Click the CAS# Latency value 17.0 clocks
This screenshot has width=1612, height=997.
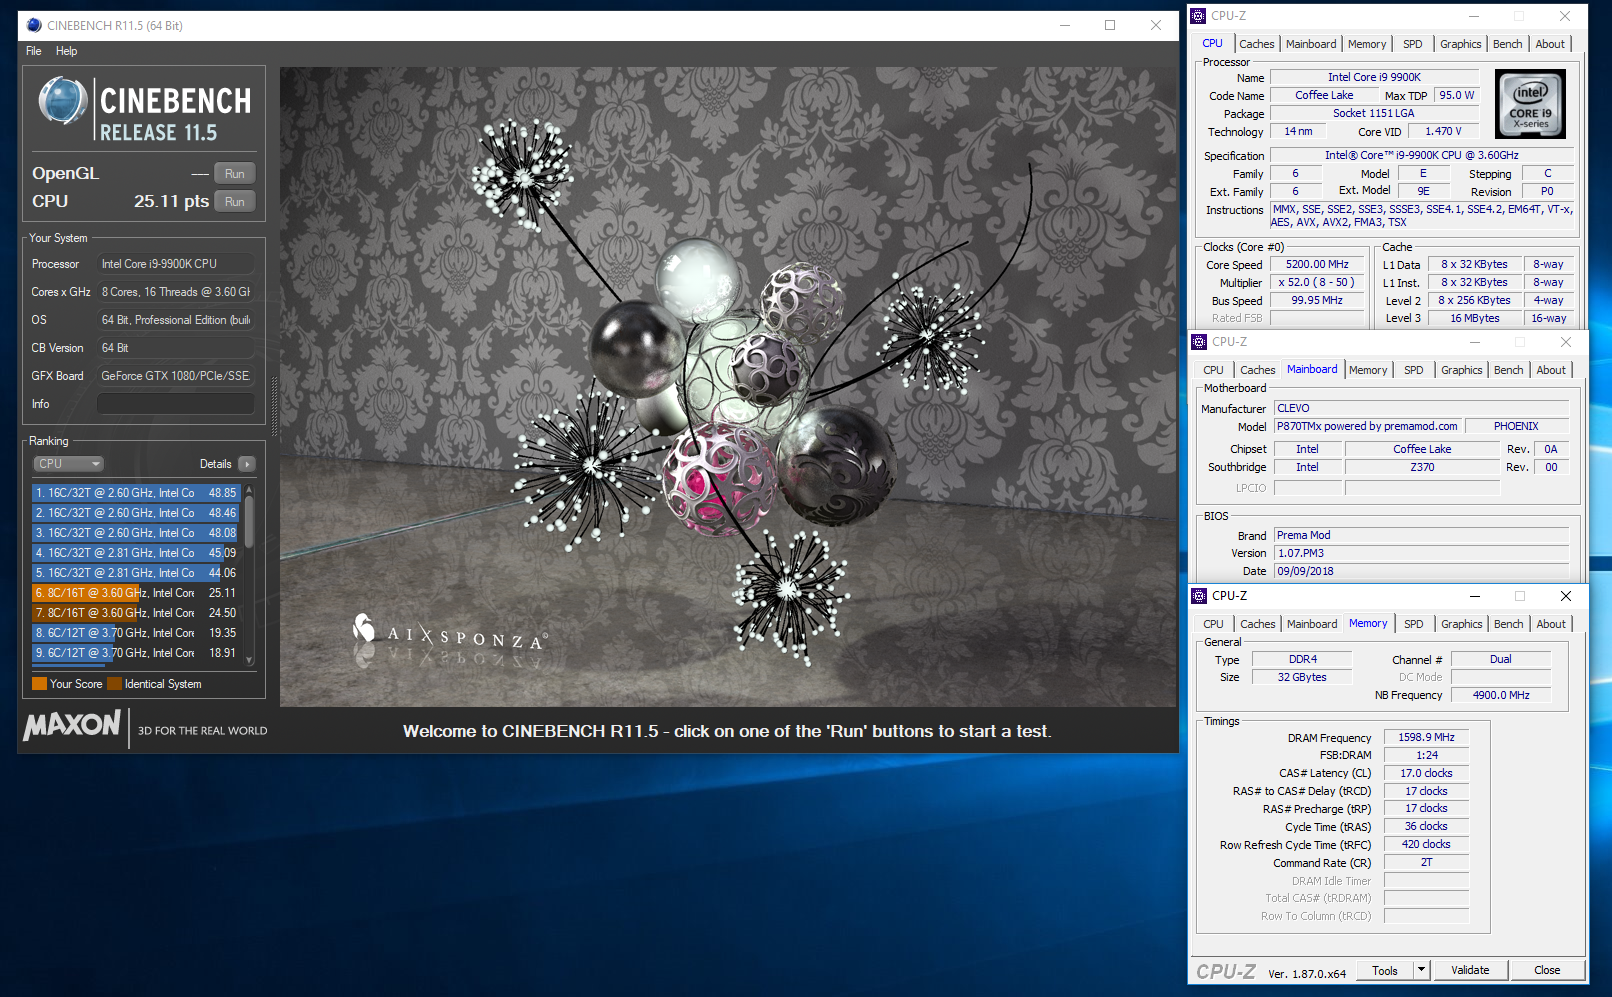click(x=1426, y=773)
